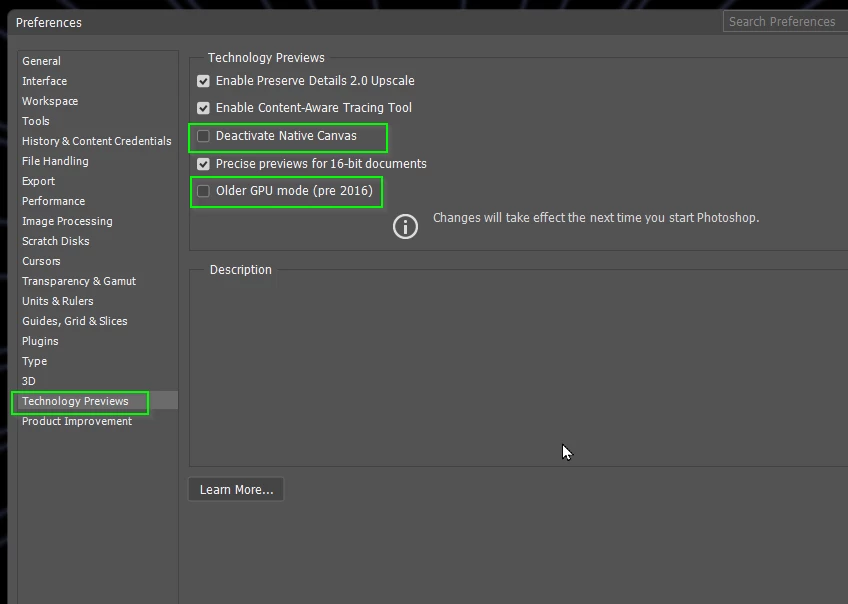
Task: Click the info icon beside restart notice
Action: click(405, 226)
